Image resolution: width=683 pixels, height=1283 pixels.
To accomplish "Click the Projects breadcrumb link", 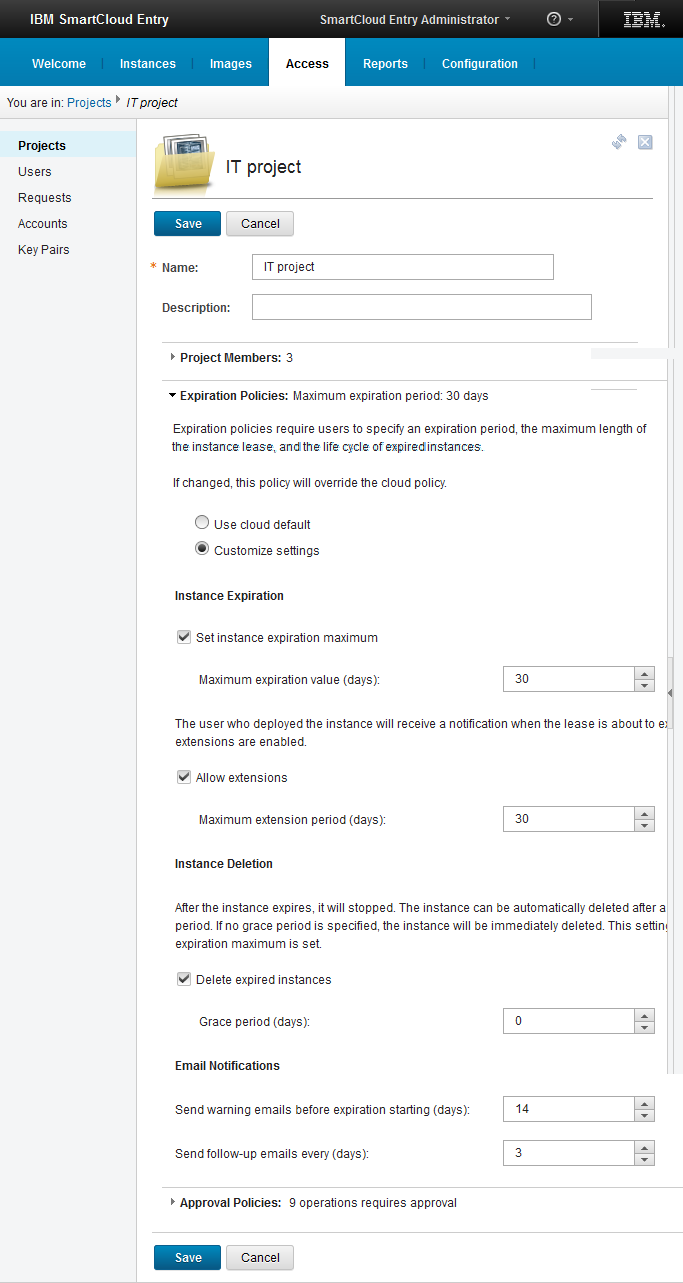I will (89, 103).
